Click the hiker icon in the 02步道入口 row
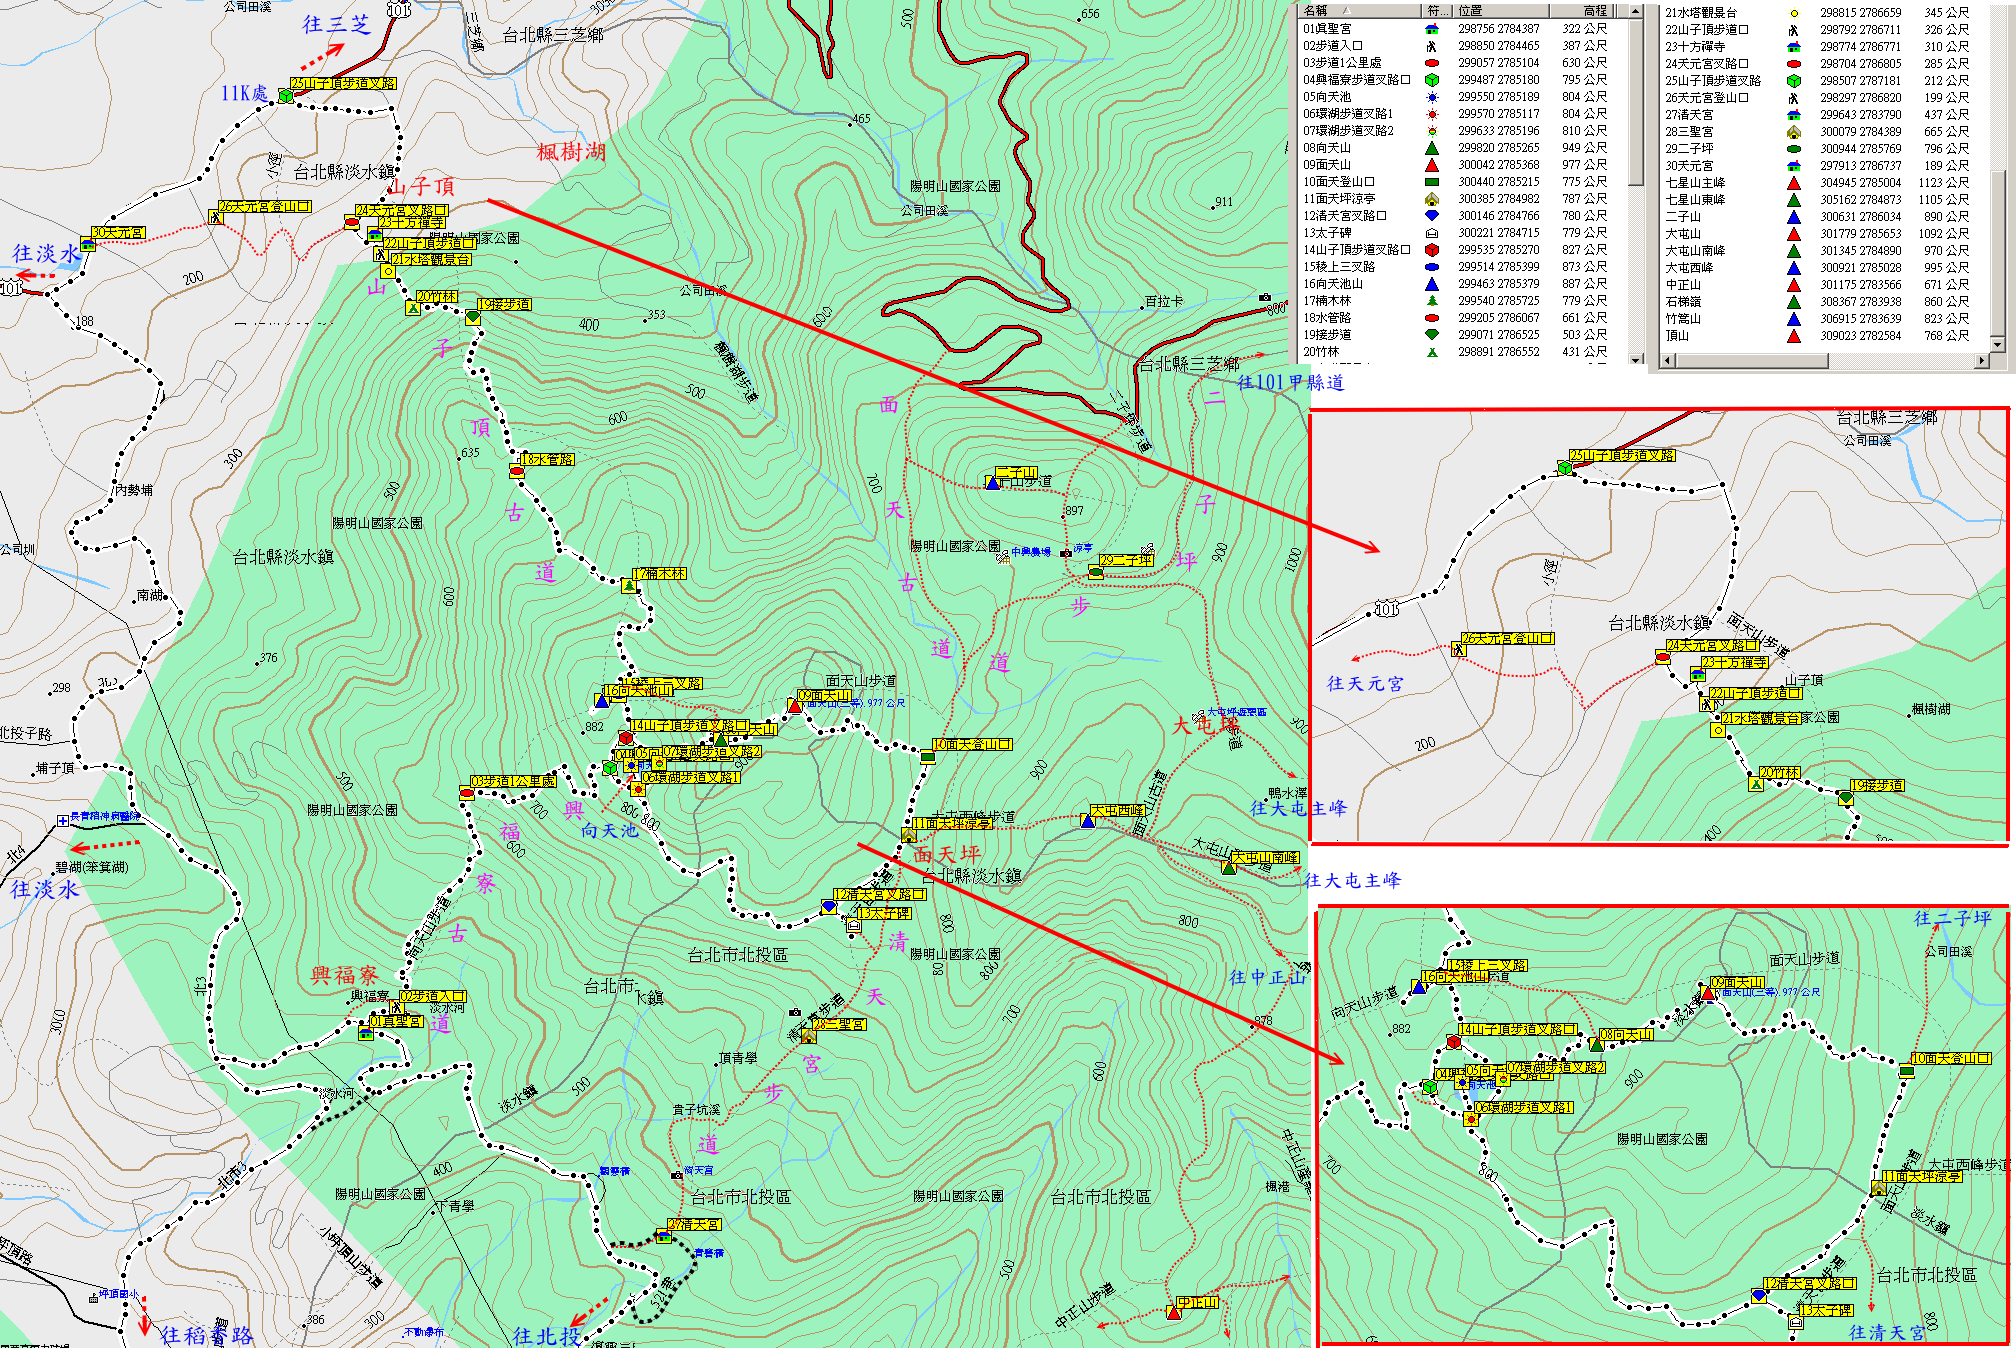This screenshot has height=1348, width=2016. (x=1431, y=46)
